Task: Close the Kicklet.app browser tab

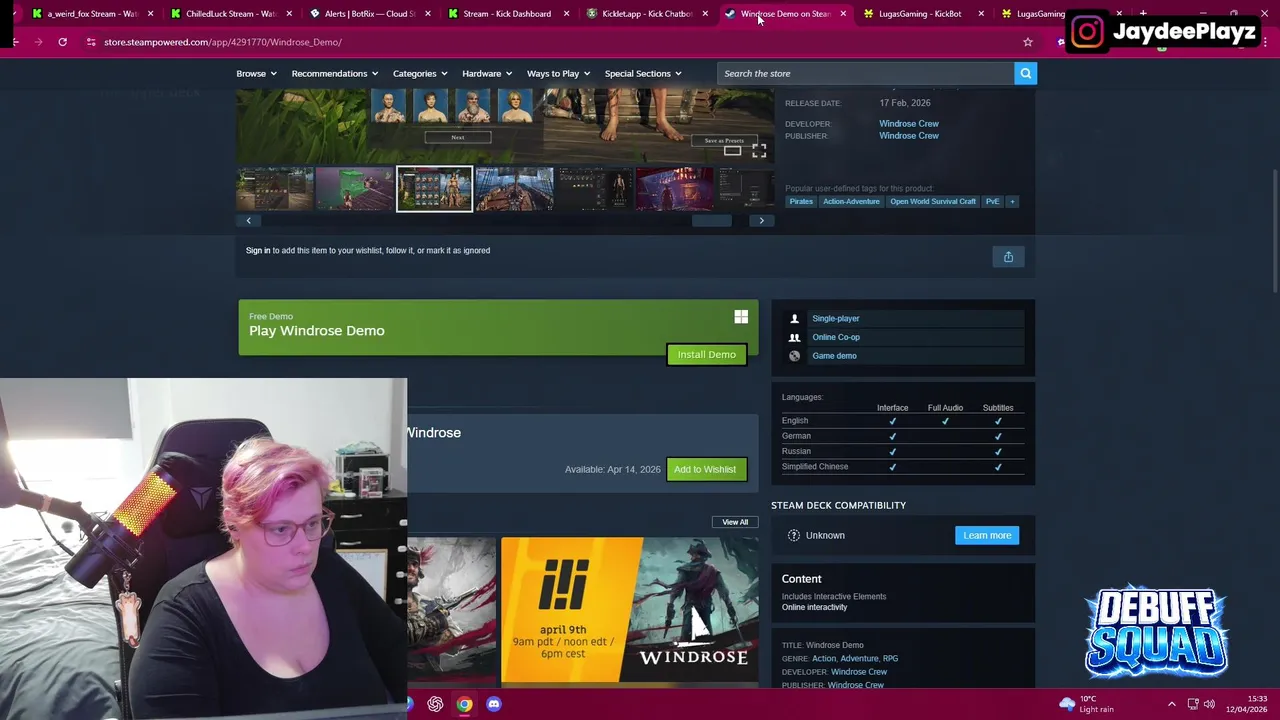Action: point(705,14)
